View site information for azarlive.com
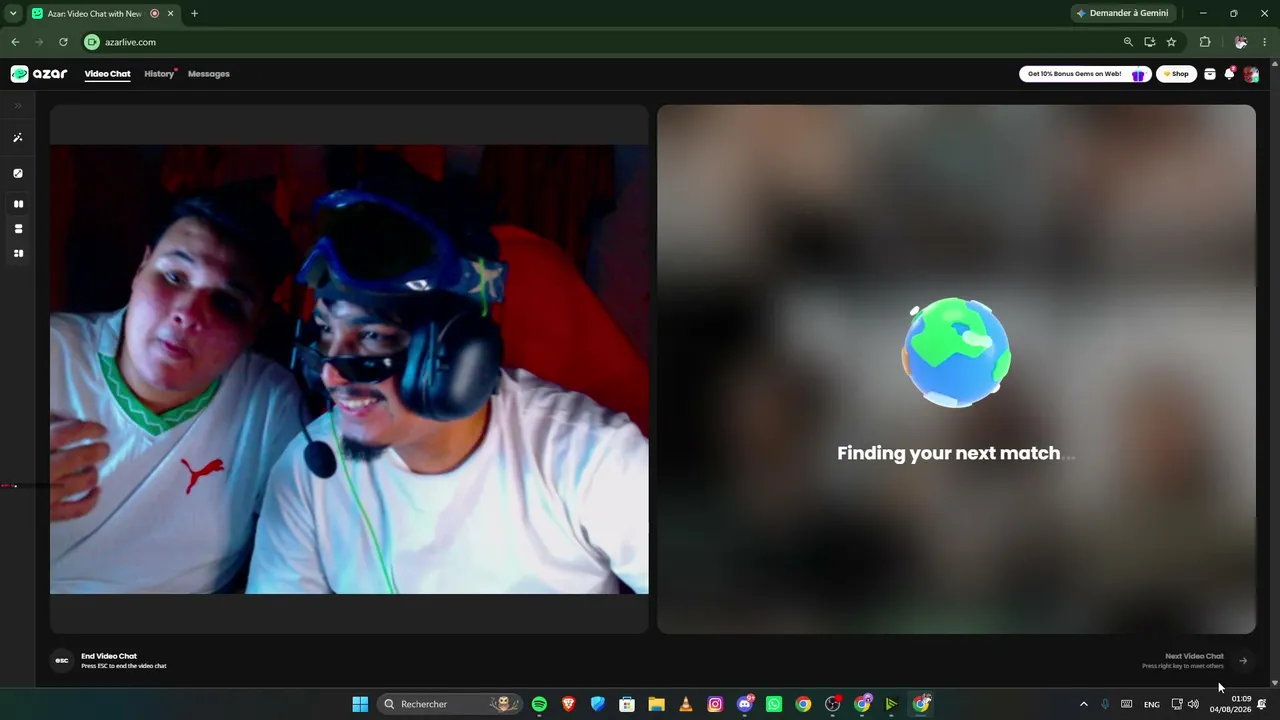The width and height of the screenshot is (1280, 720). [x=92, y=42]
